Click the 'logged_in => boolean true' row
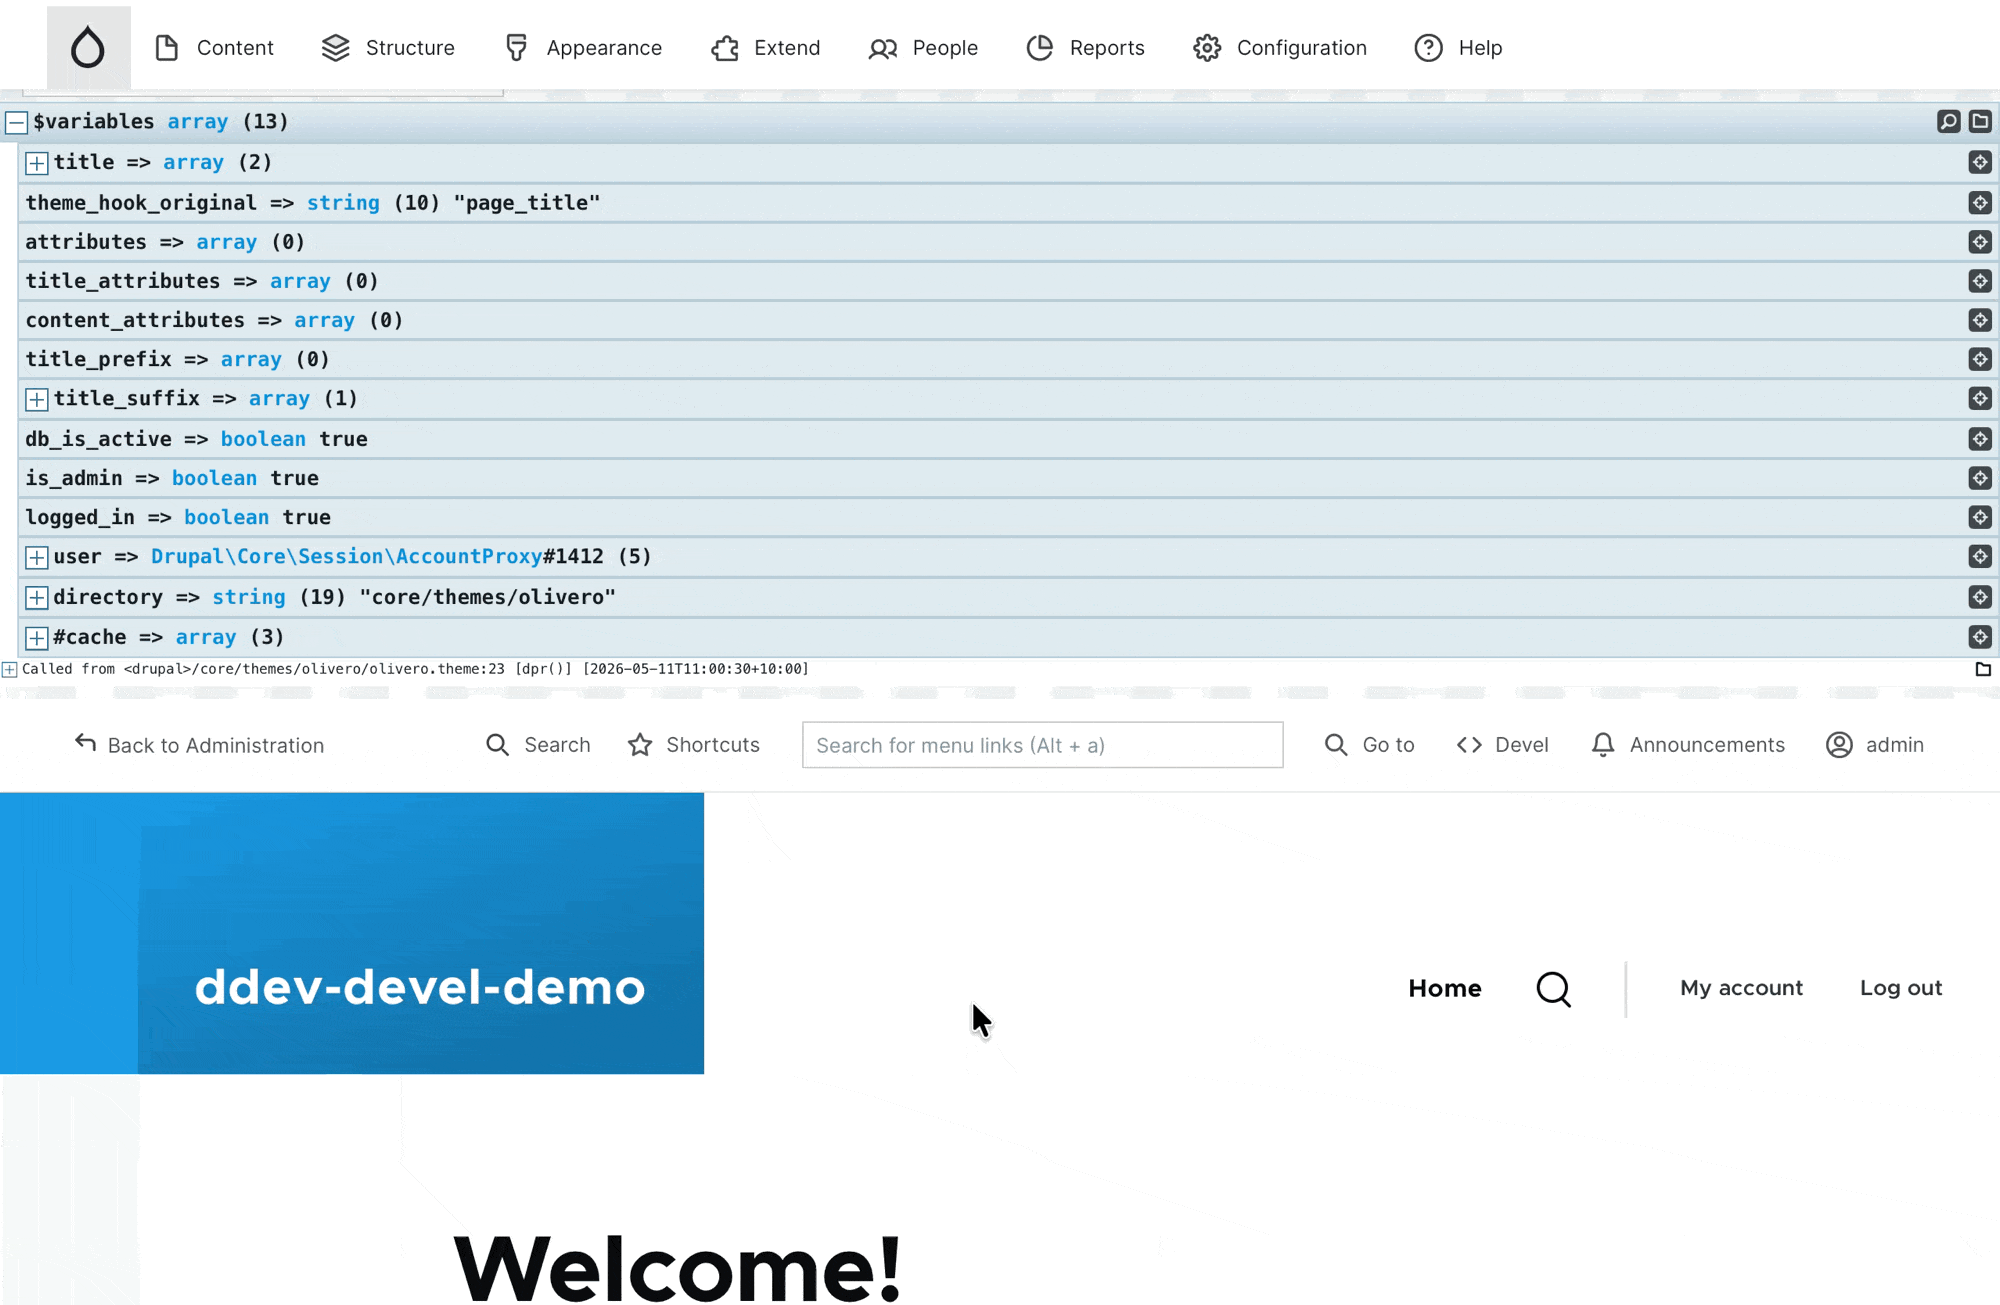Image resolution: width=2000 pixels, height=1305 pixels. click(x=1008, y=517)
